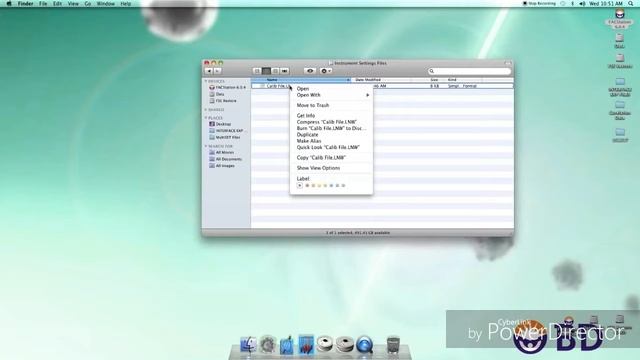Click the no-label X swatch
640x360 pixels.
300,186
